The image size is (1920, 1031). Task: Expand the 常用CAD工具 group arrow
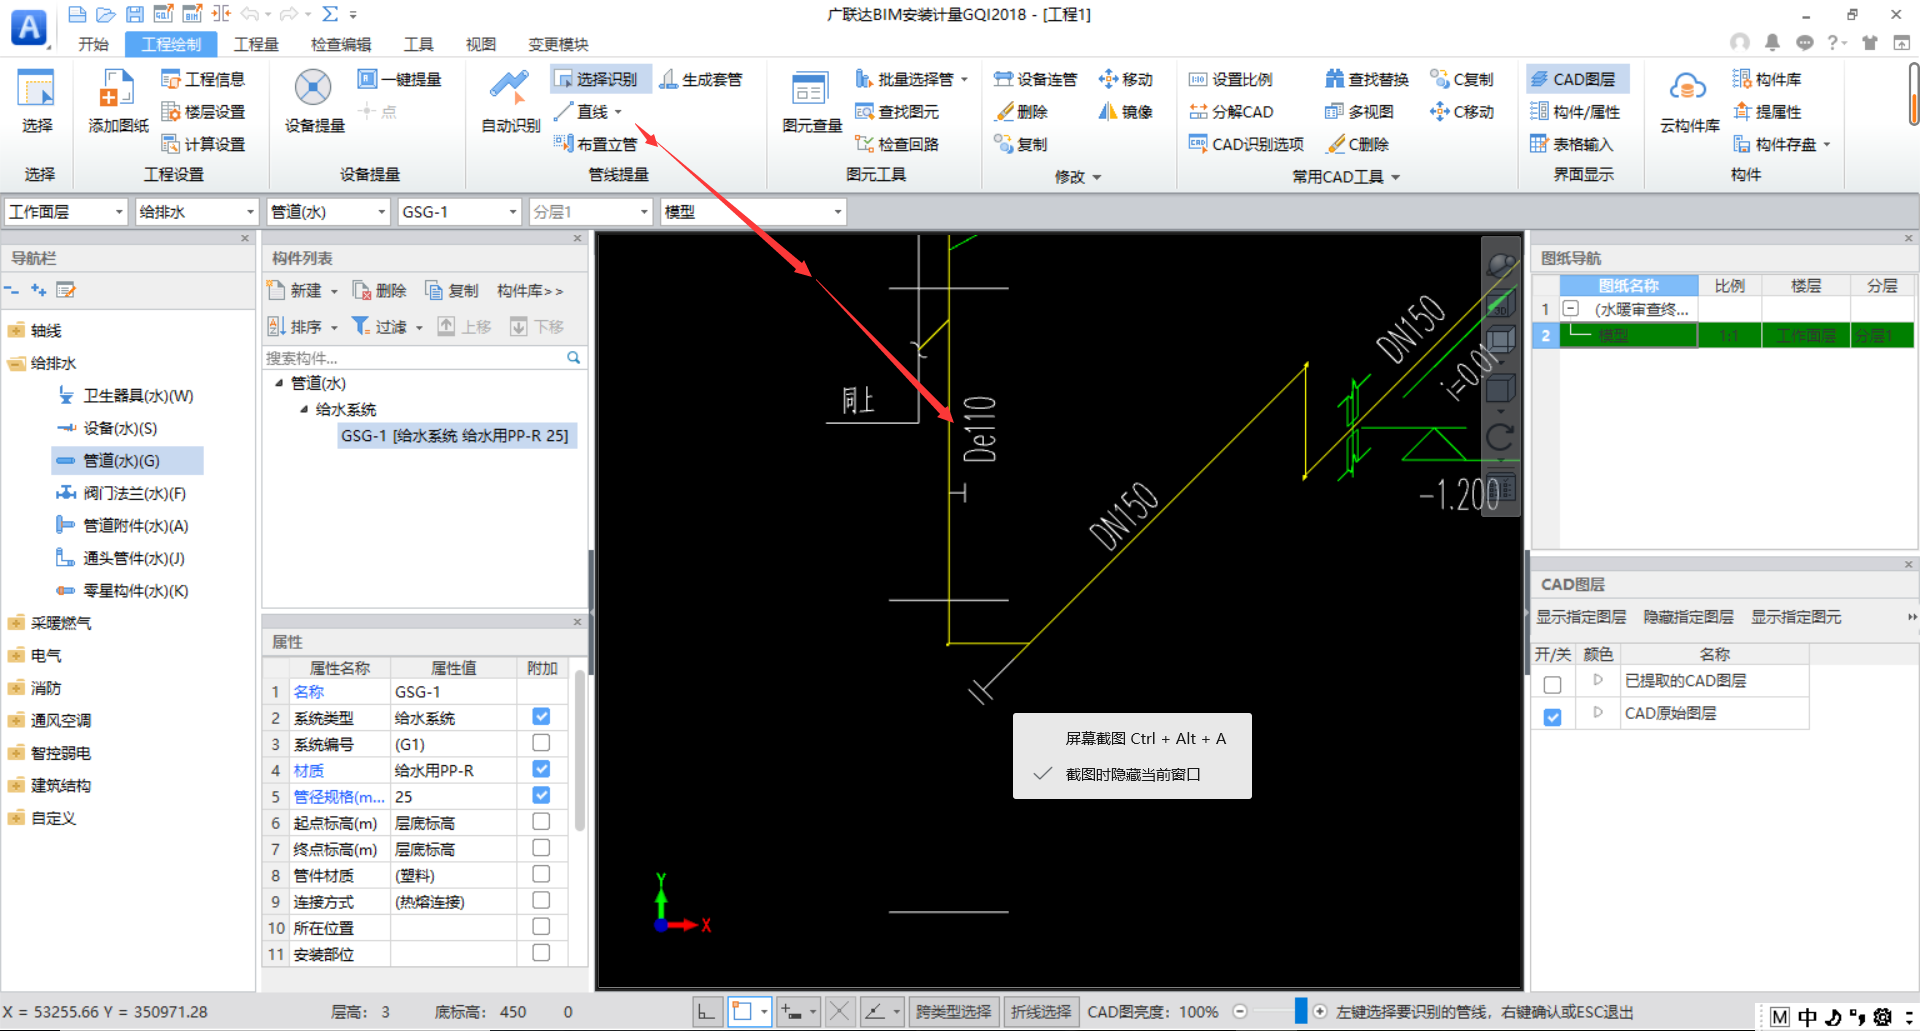coord(1395,177)
